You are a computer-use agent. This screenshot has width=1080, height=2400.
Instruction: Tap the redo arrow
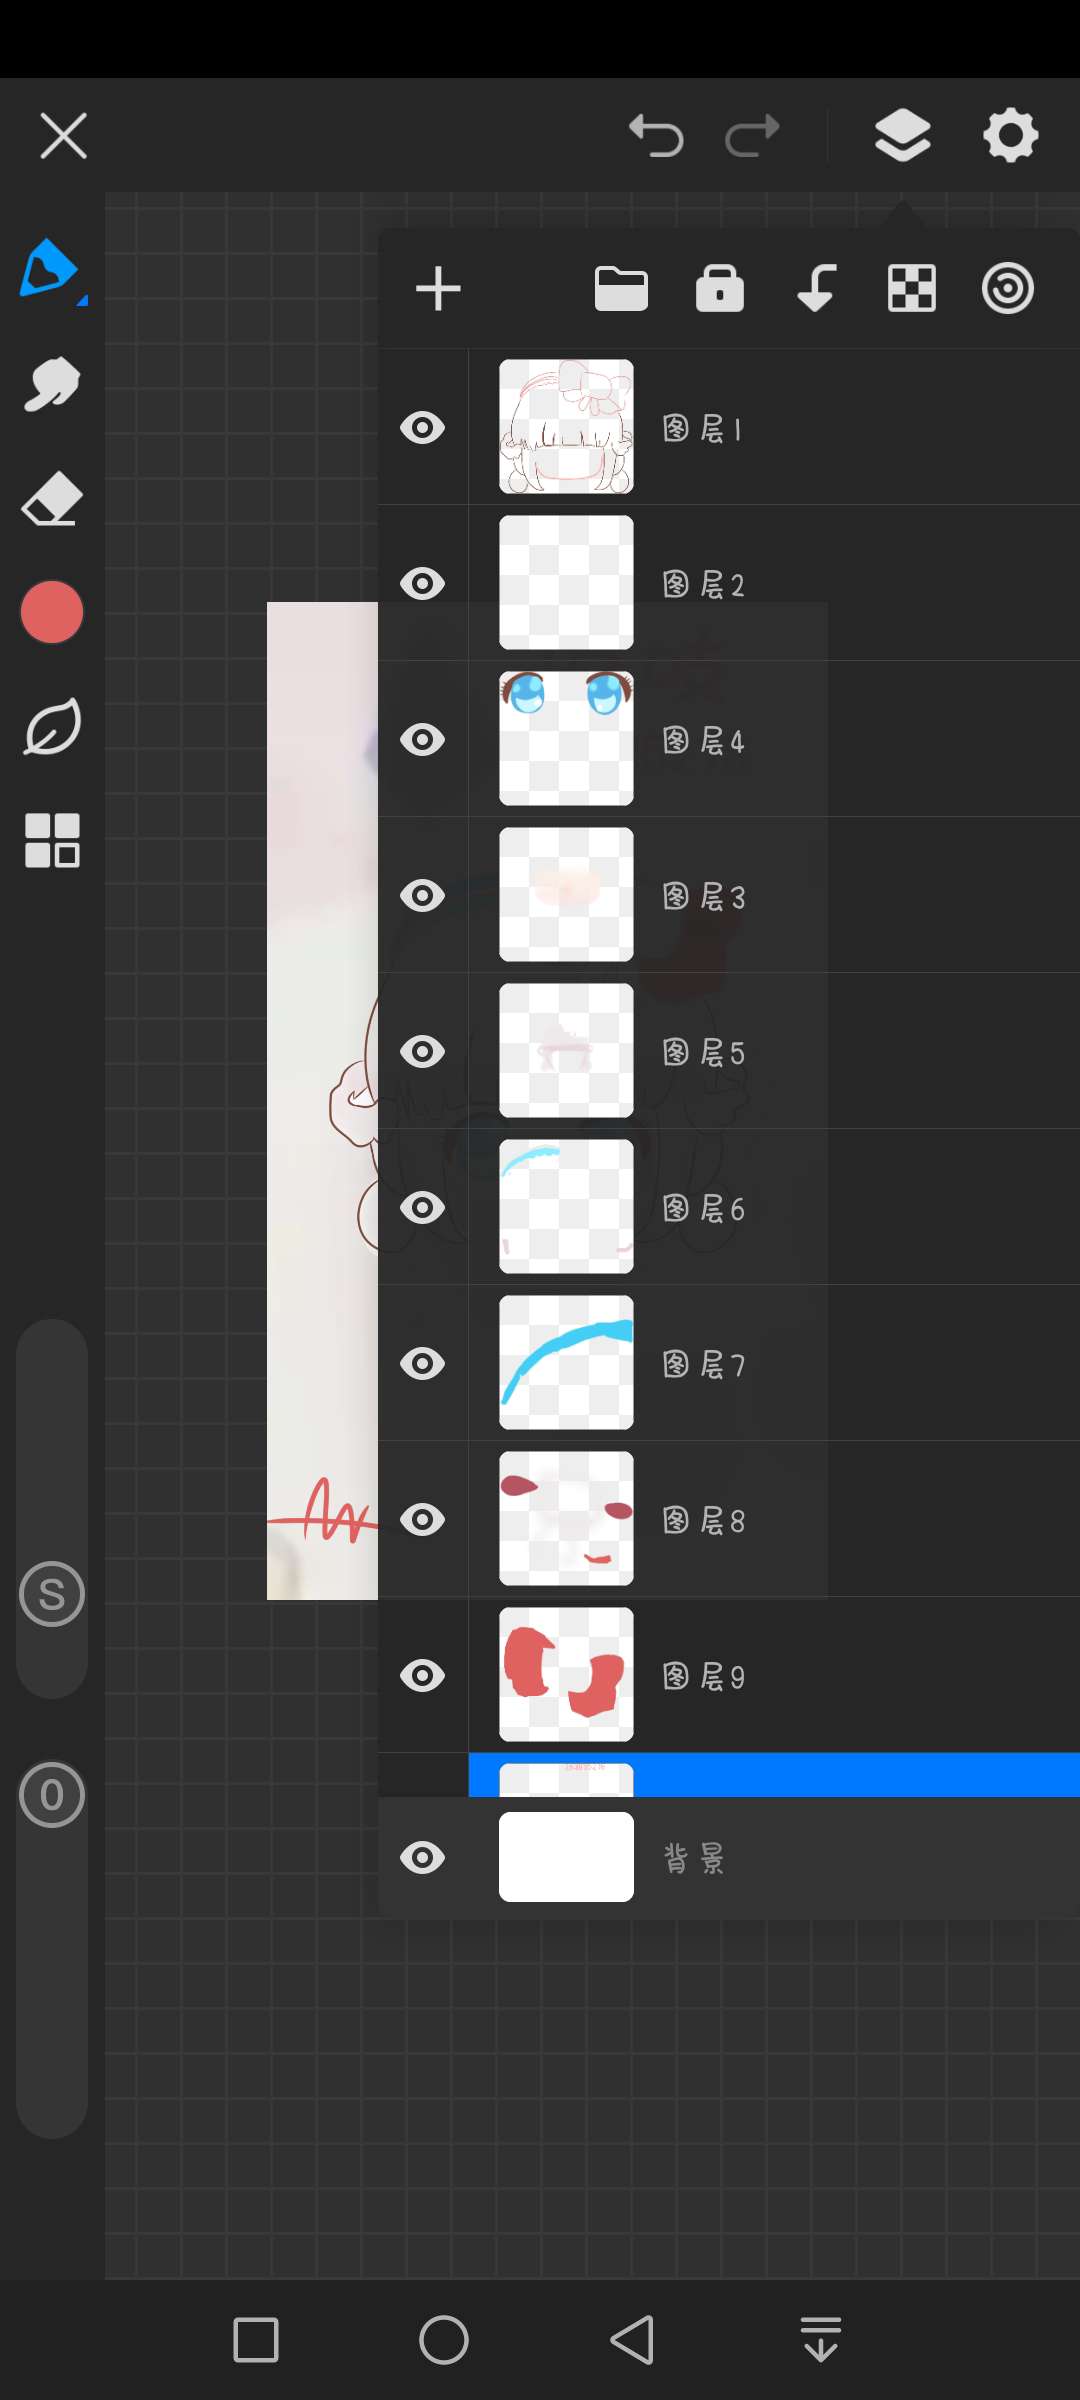(752, 136)
